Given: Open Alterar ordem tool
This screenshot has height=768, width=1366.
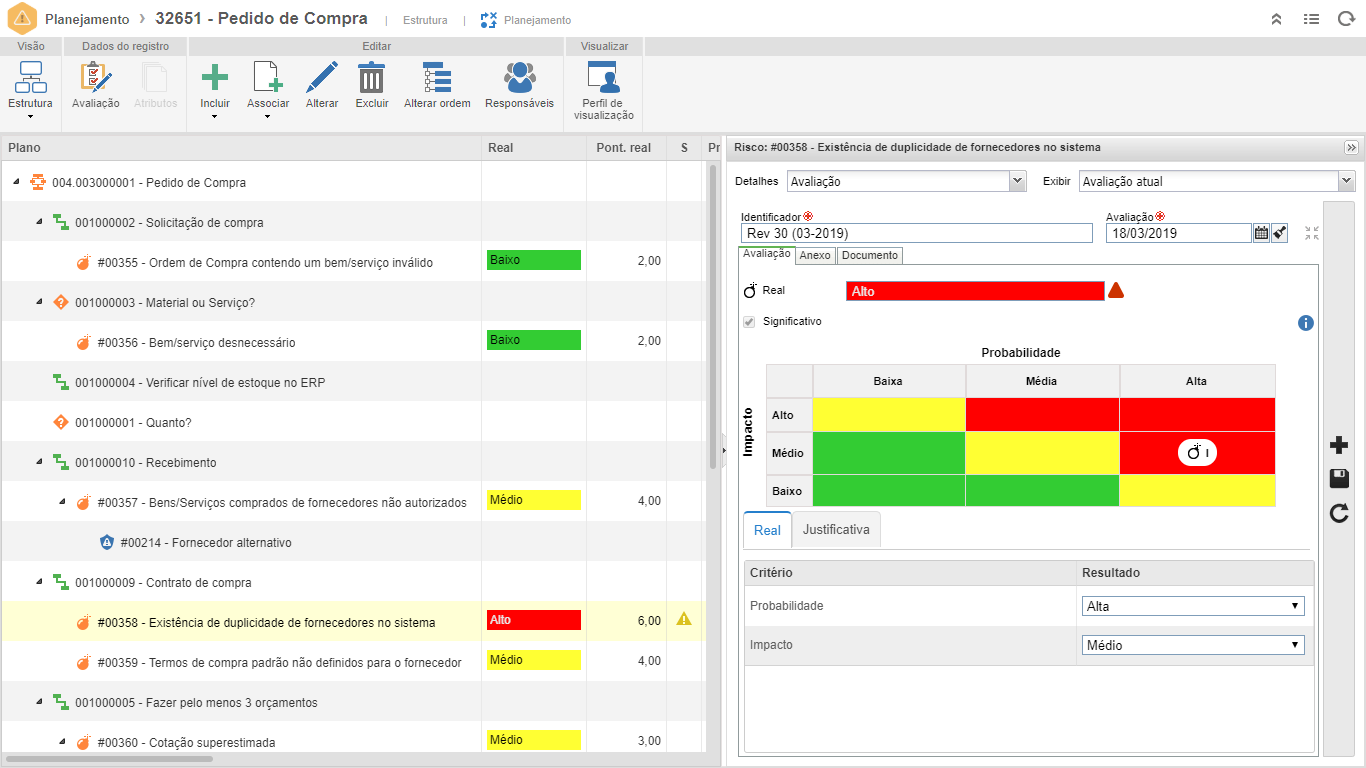Looking at the screenshot, I should tap(437, 78).
